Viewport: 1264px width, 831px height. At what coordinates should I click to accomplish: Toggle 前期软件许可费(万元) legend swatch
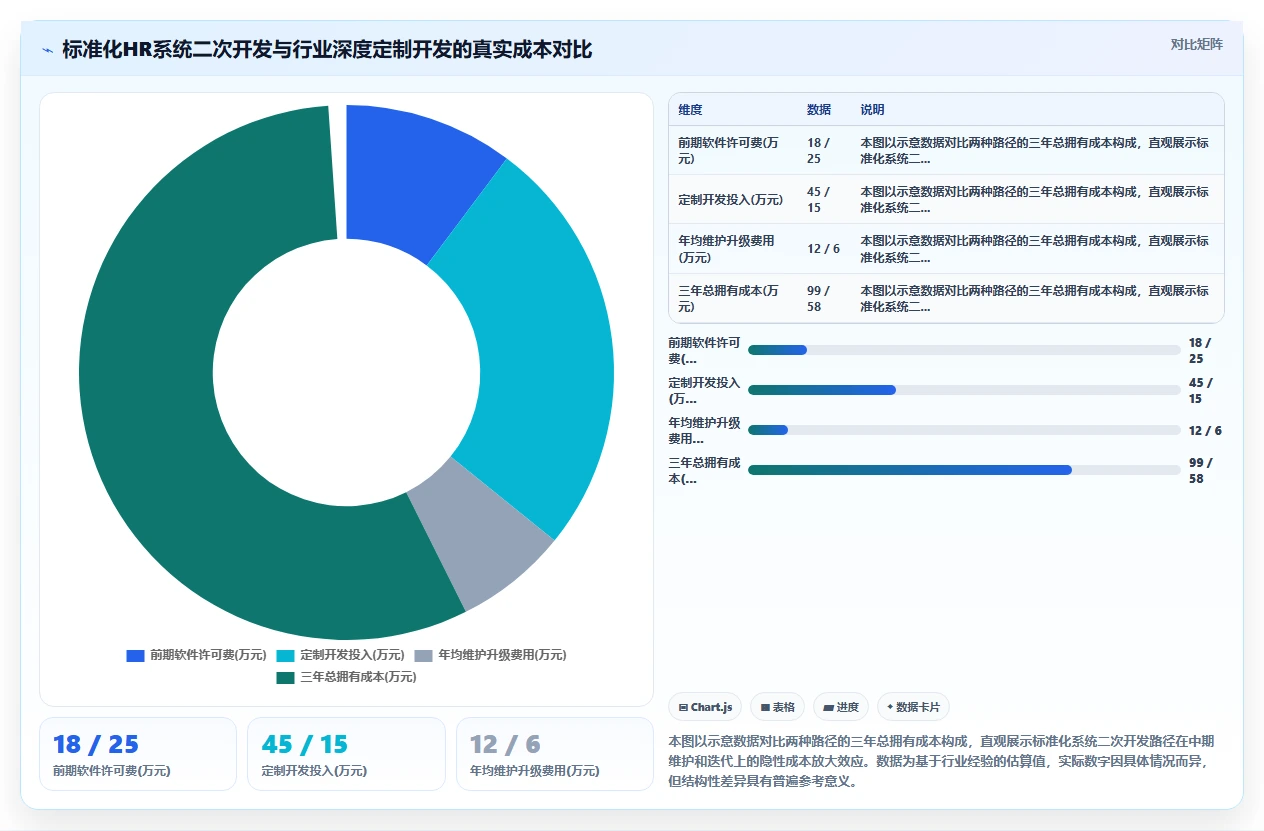135,656
